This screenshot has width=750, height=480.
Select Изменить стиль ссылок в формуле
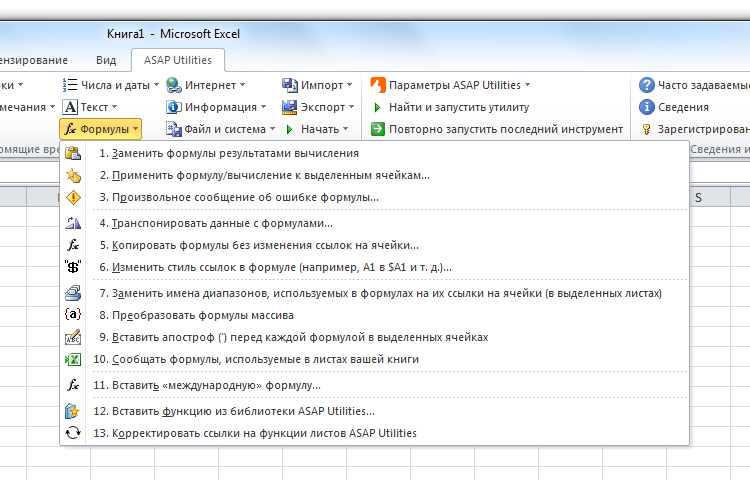point(375,267)
